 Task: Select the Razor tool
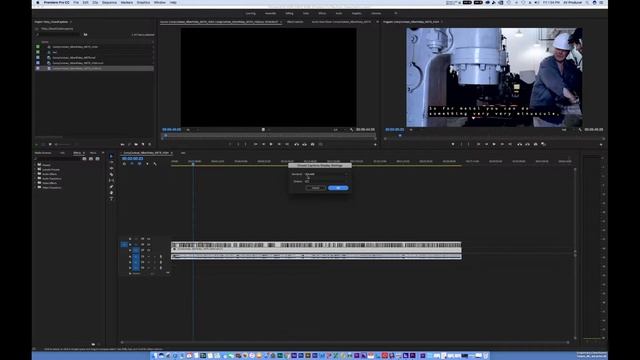tap(111, 174)
